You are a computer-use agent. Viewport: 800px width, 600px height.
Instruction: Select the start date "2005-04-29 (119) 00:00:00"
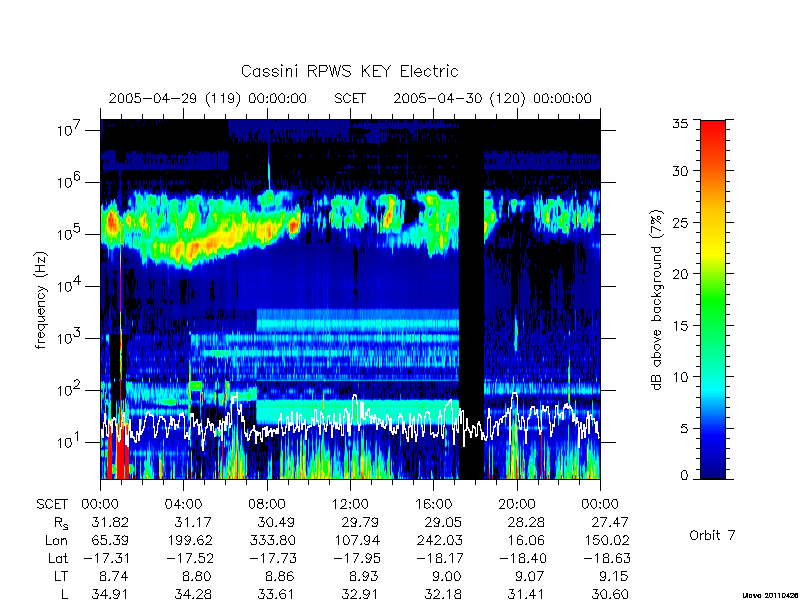pos(208,98)
